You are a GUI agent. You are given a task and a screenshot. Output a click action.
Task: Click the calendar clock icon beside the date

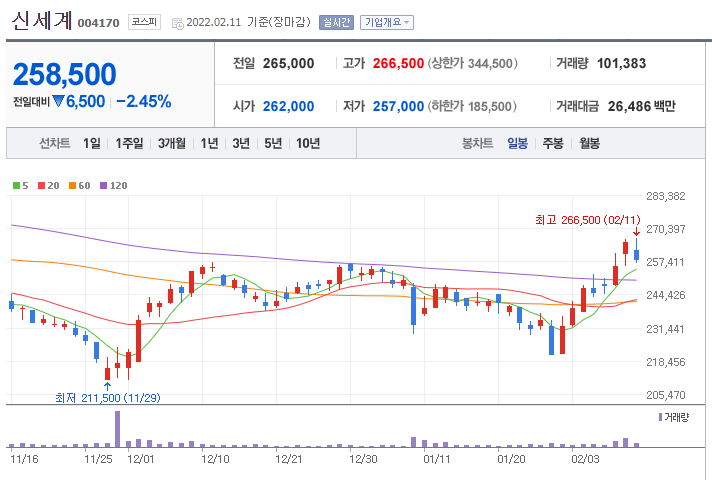pos(178,24)
